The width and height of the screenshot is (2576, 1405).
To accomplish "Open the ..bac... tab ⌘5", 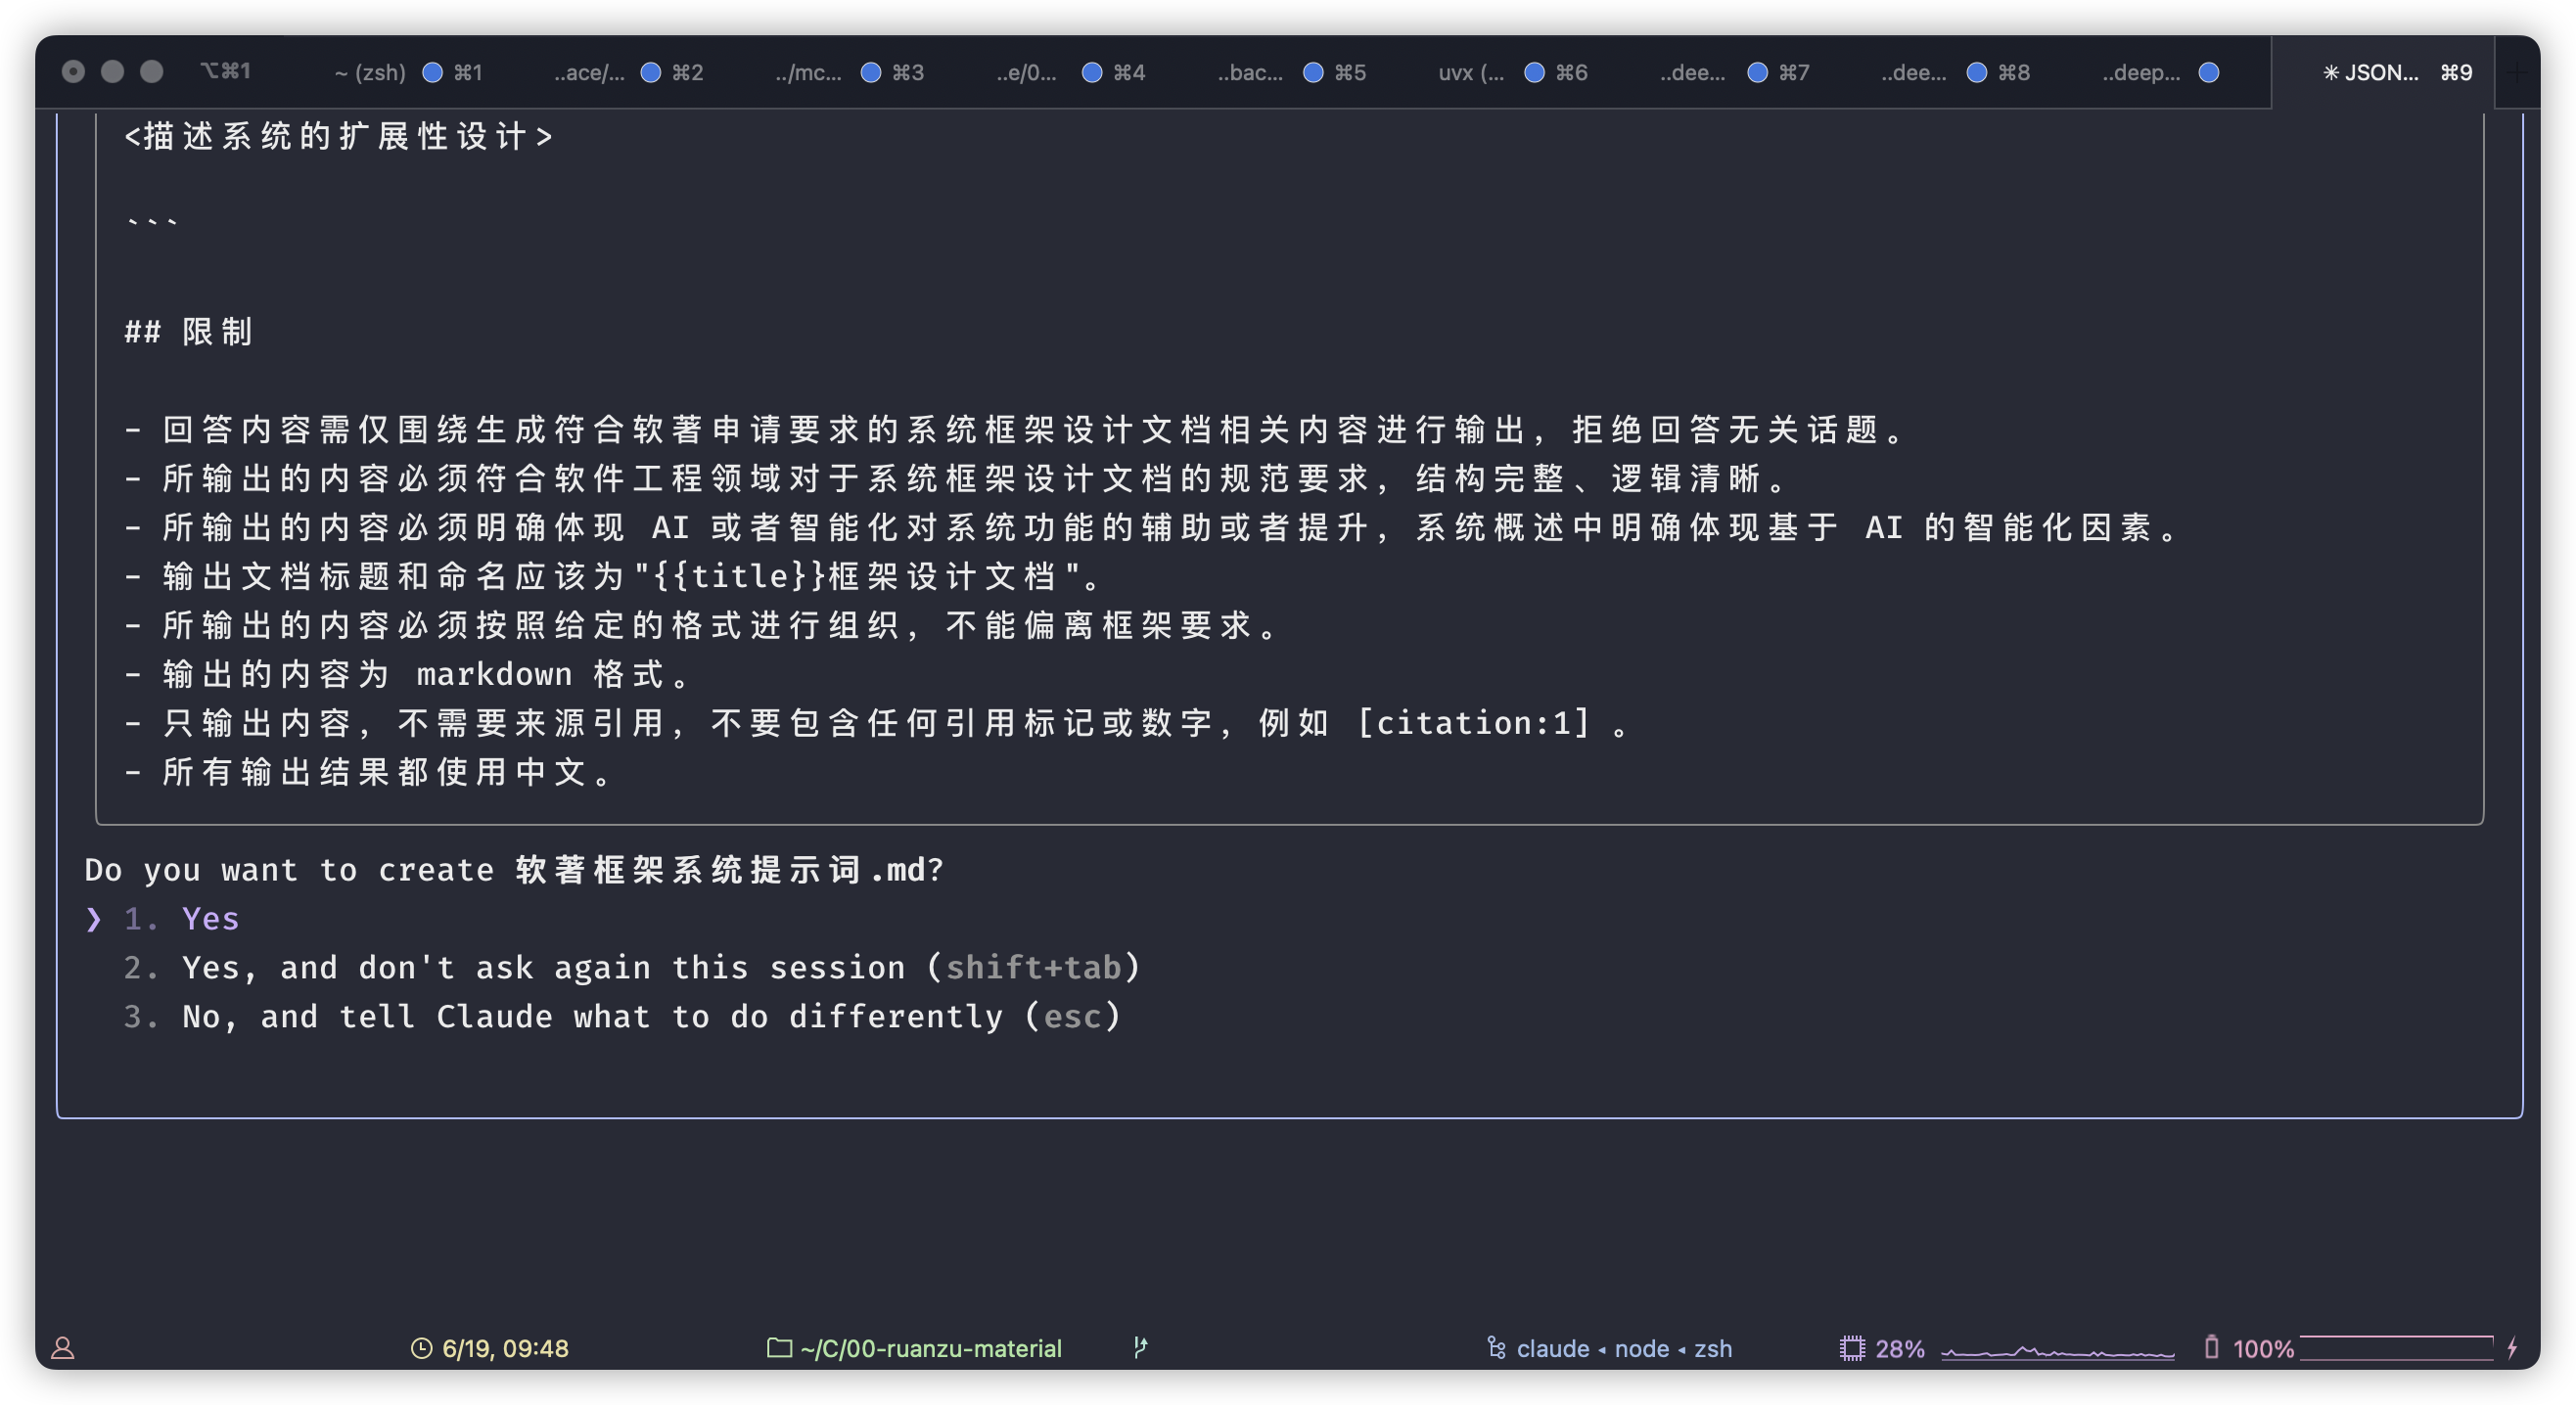I will pyautogui.click(x=1250, y=72).
